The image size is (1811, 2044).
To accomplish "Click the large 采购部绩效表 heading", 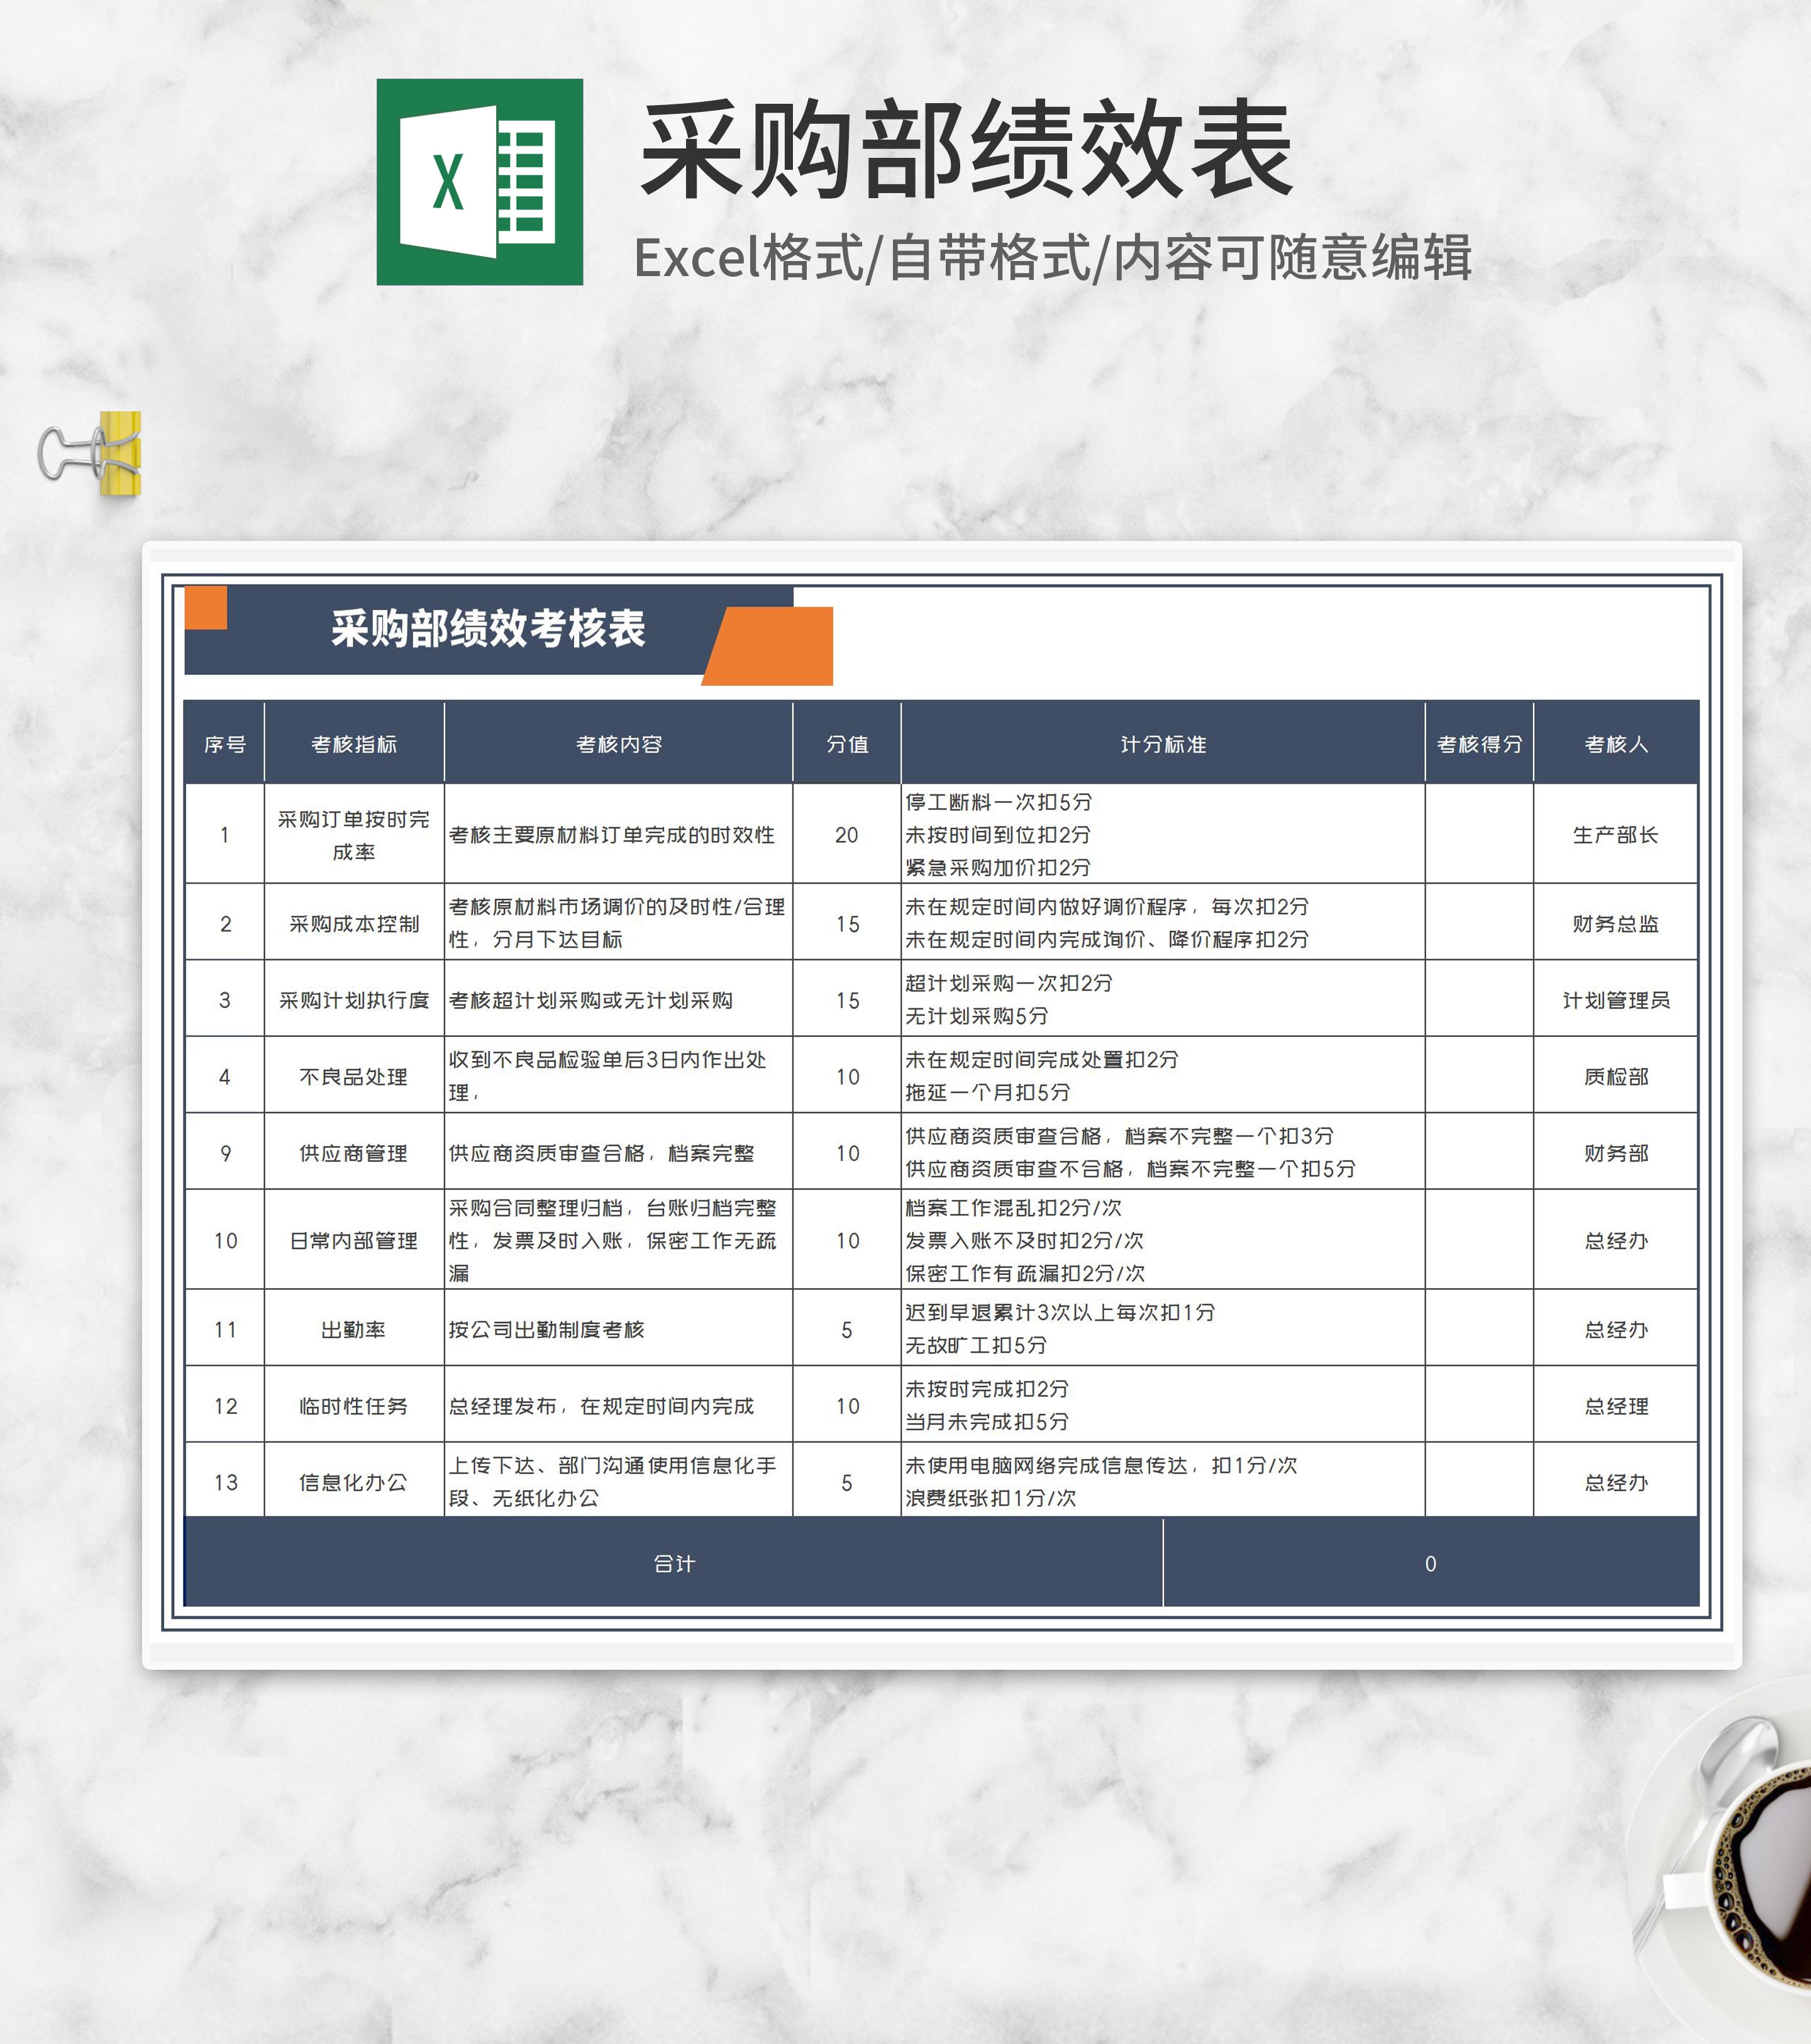I will click(x=965, y=150).
